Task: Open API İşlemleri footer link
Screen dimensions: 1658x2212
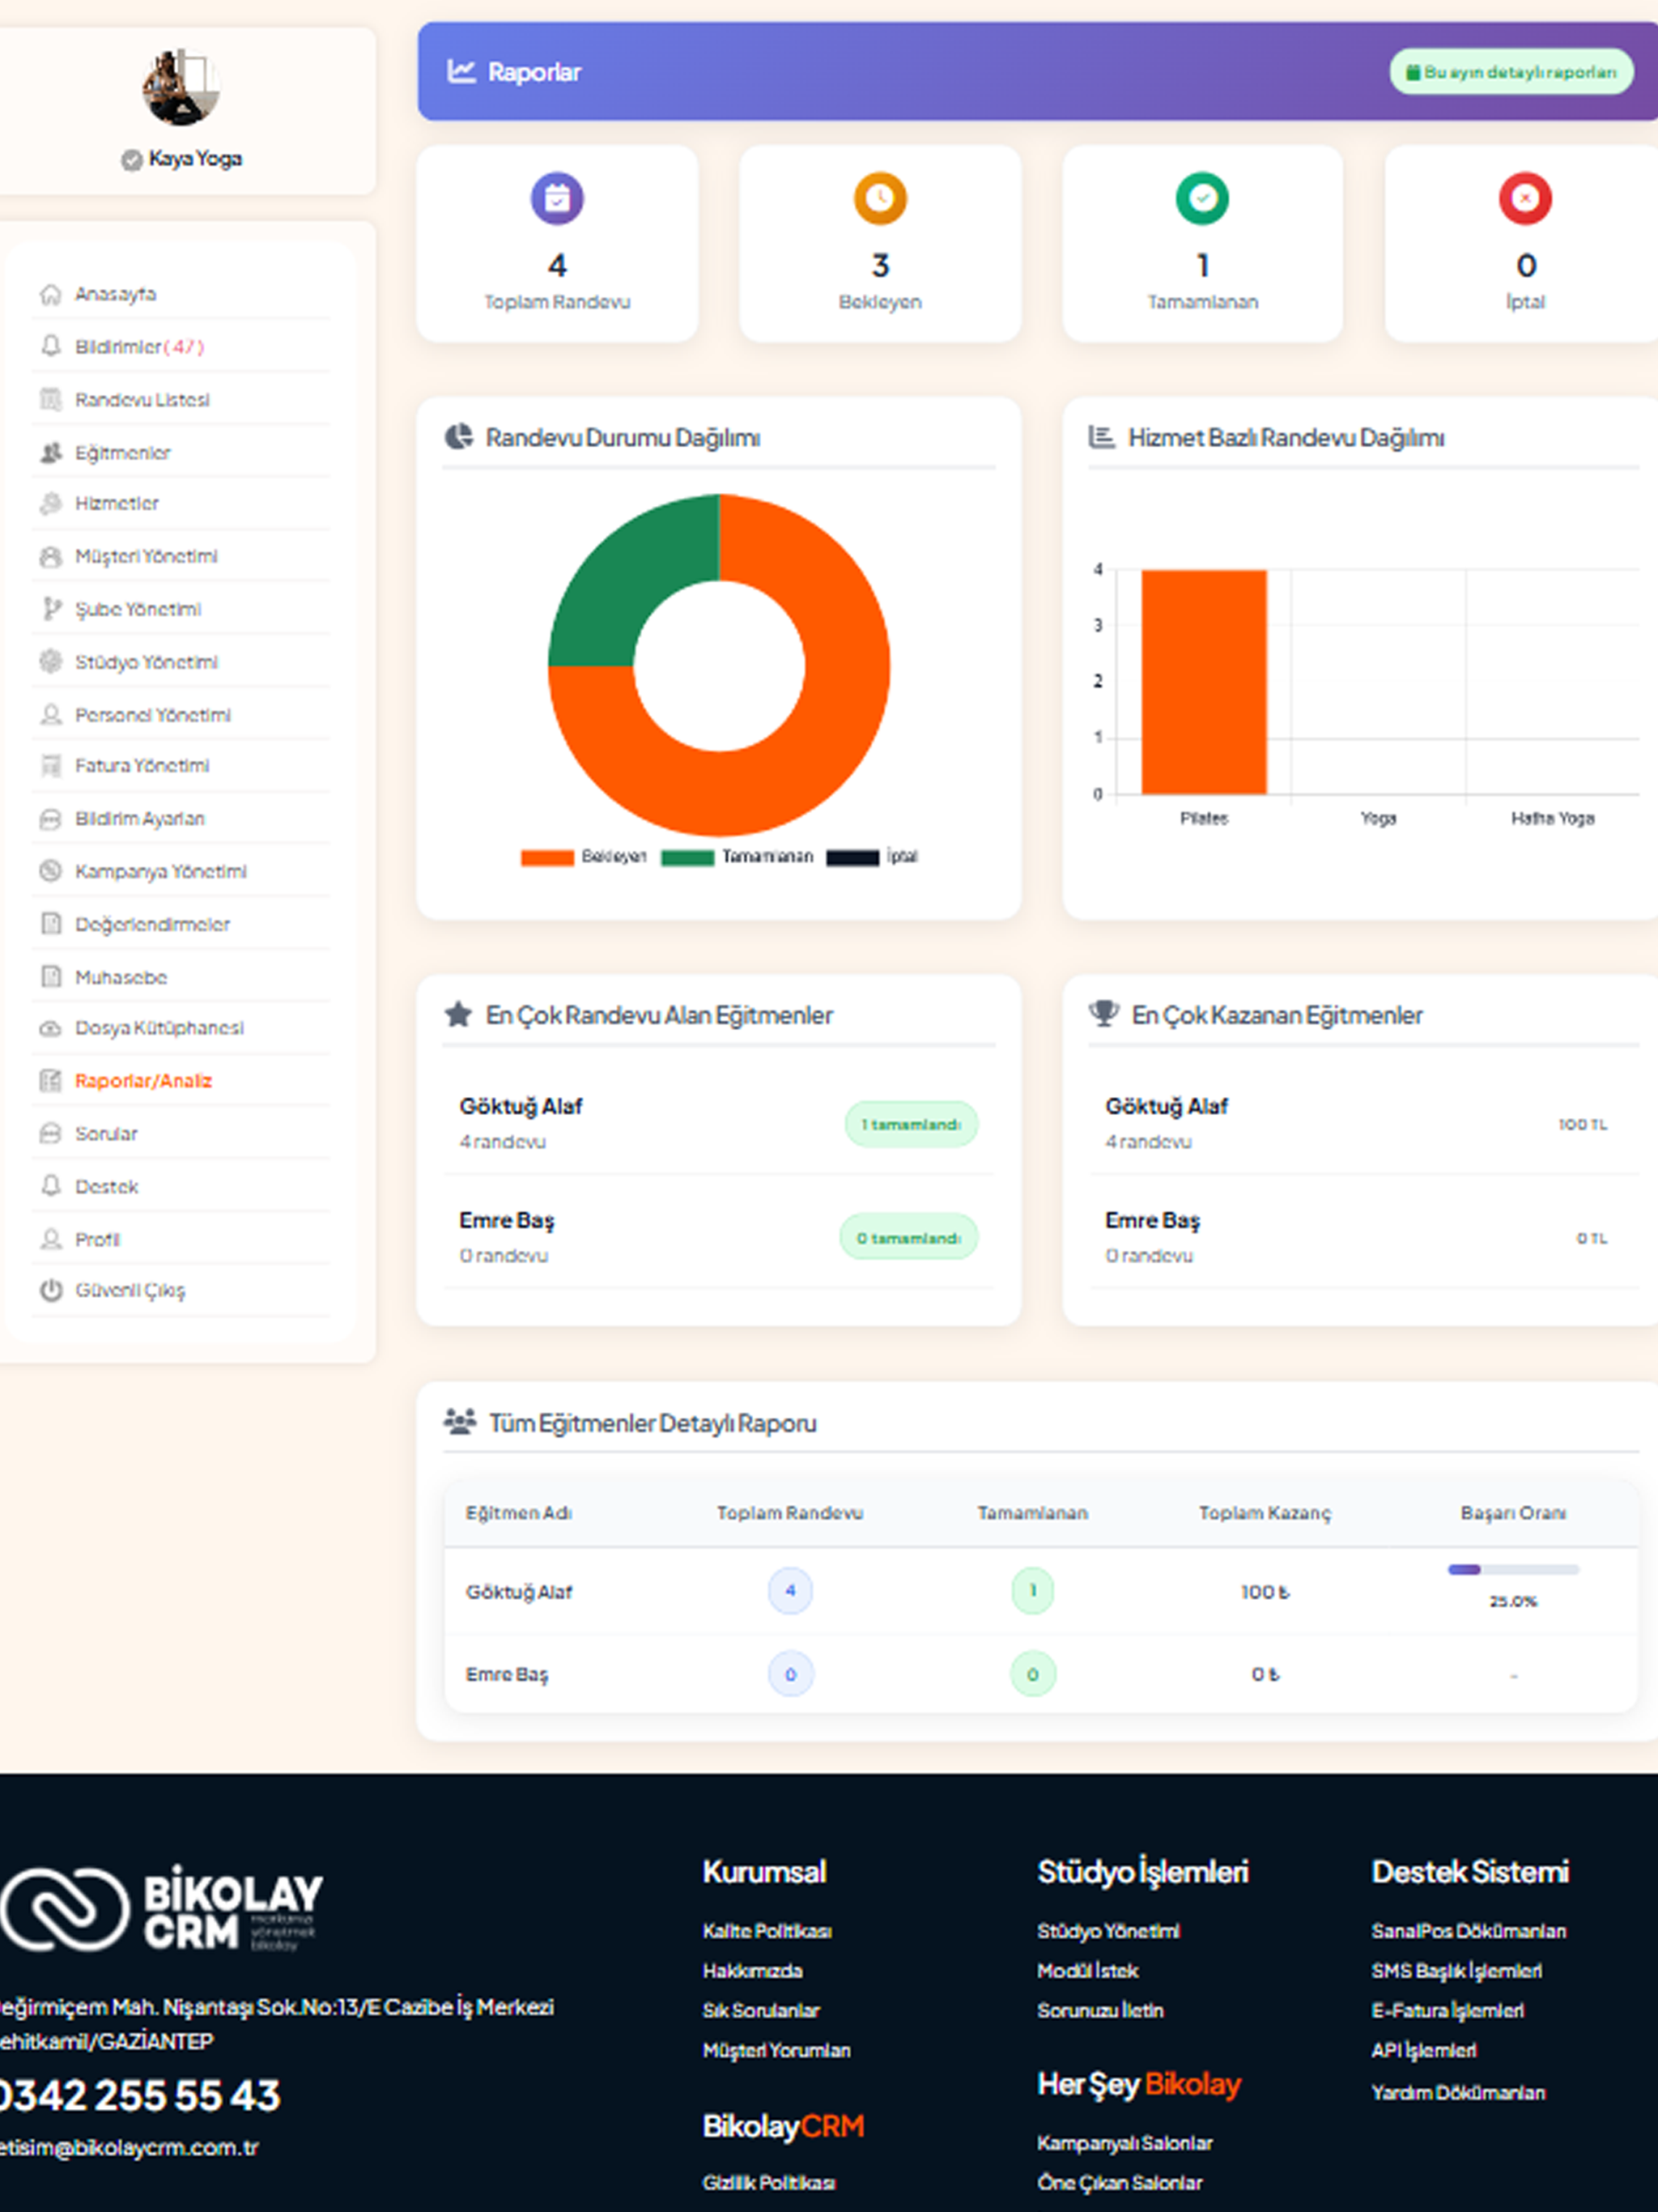Action: [1424, 2051]
